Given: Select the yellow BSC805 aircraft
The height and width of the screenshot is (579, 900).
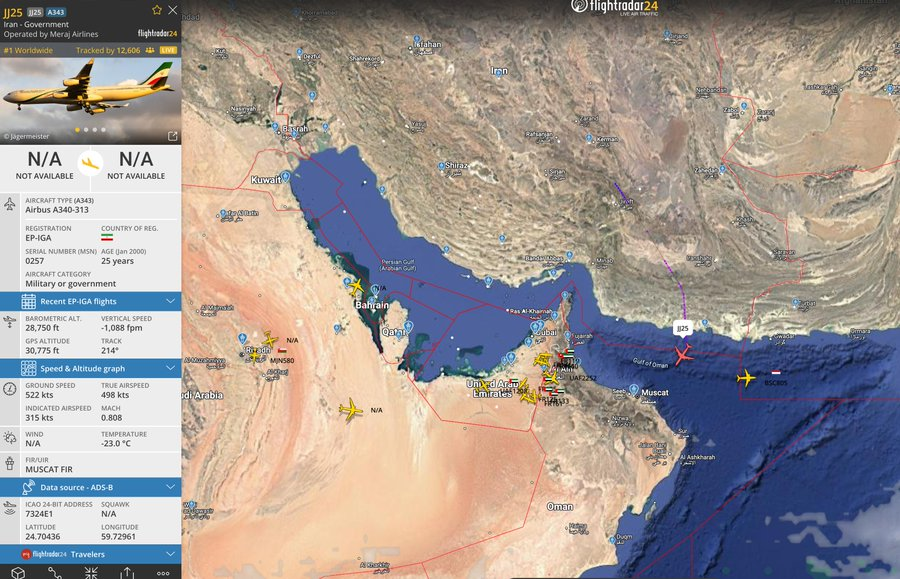Looking at the screenshot, I should pyautogui.click(x=746, y=378).
